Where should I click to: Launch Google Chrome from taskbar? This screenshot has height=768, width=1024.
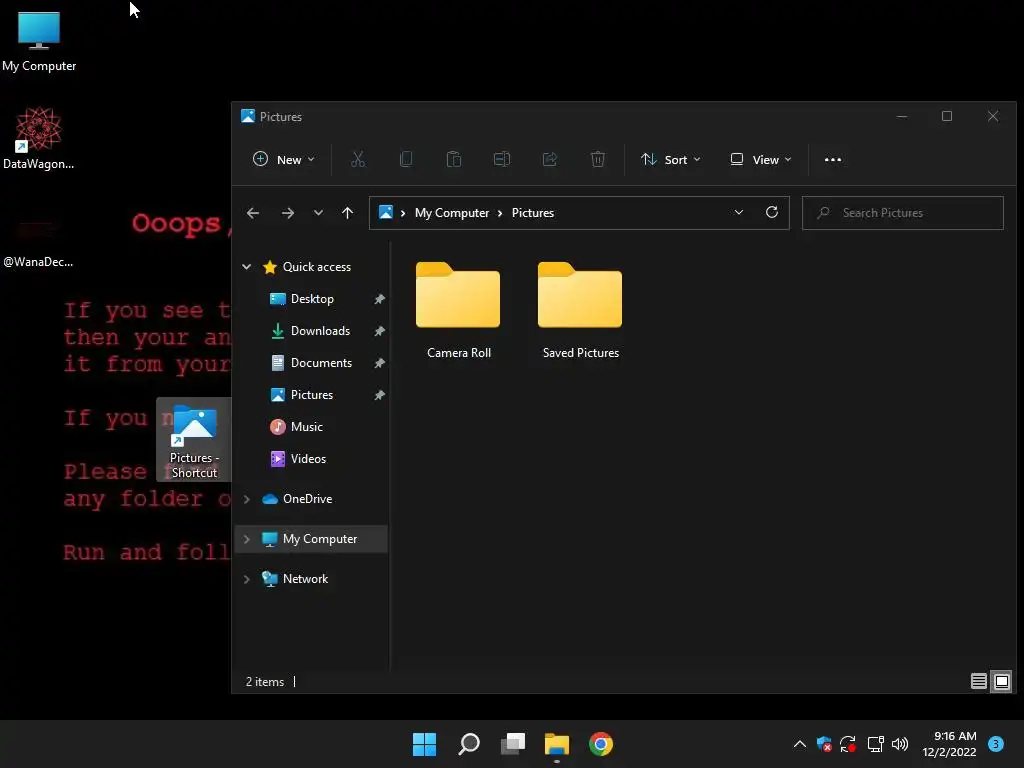click(601, 744)
